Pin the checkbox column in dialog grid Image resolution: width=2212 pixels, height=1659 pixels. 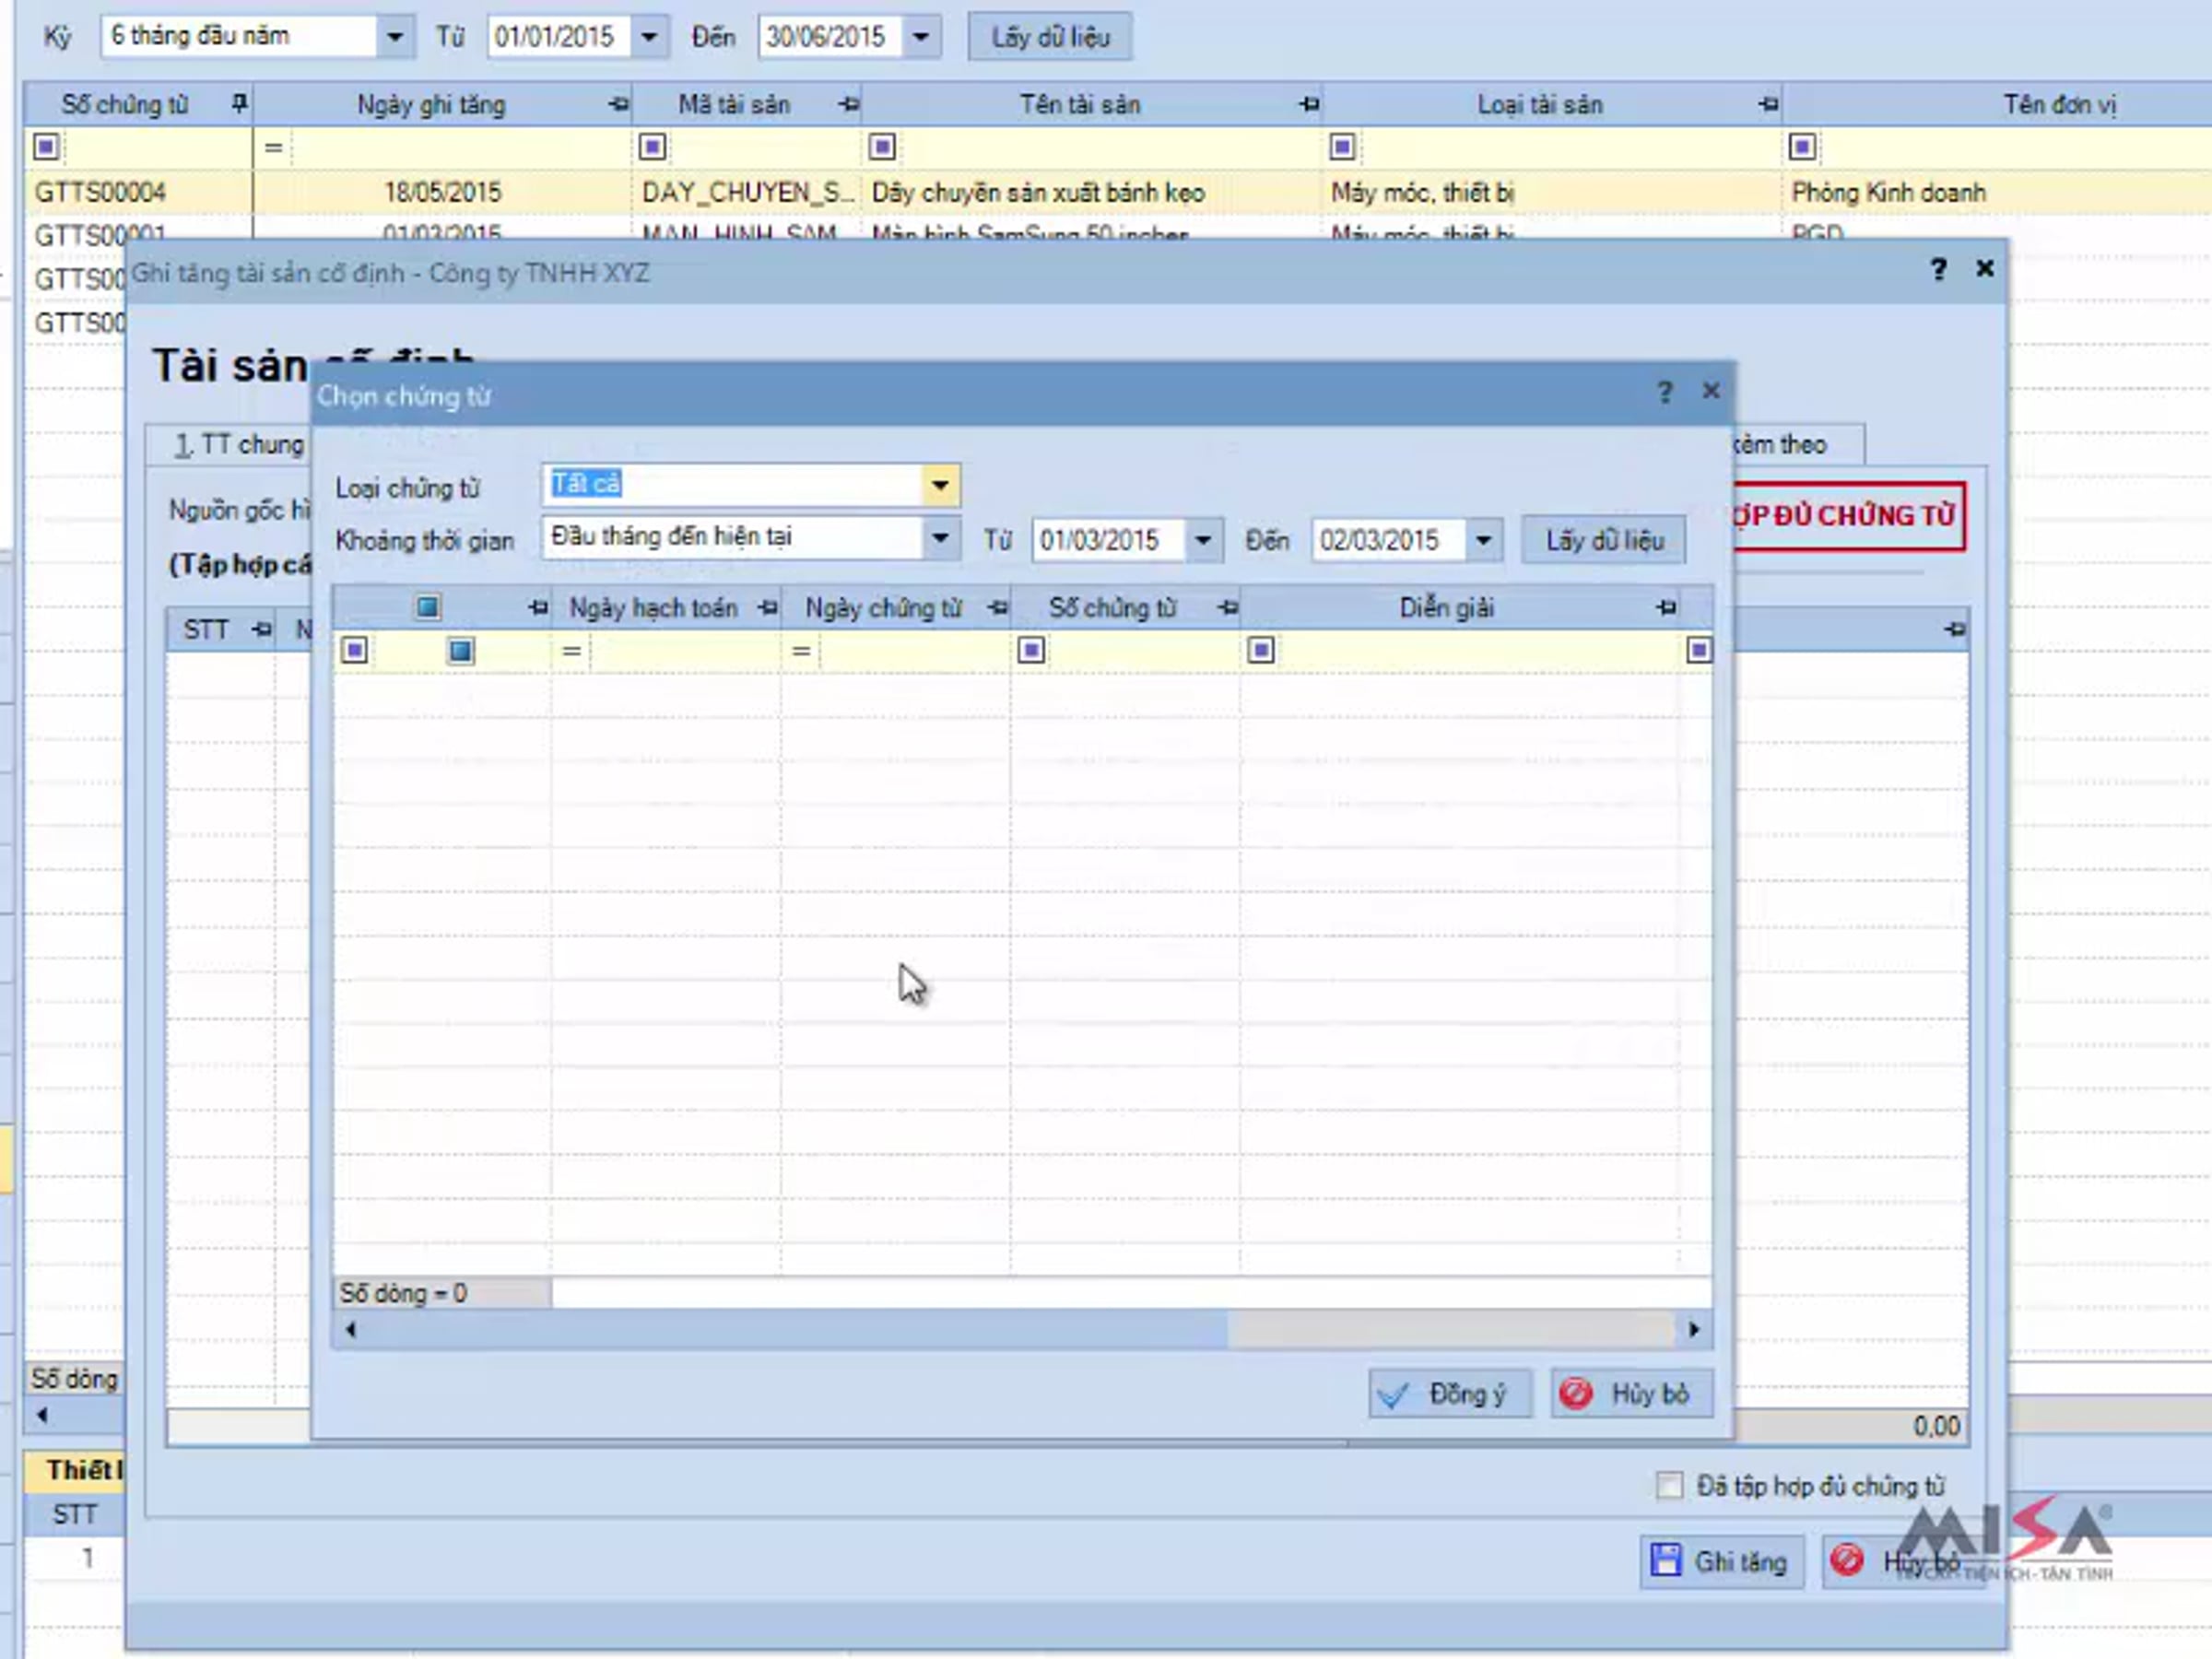[538, 607]
